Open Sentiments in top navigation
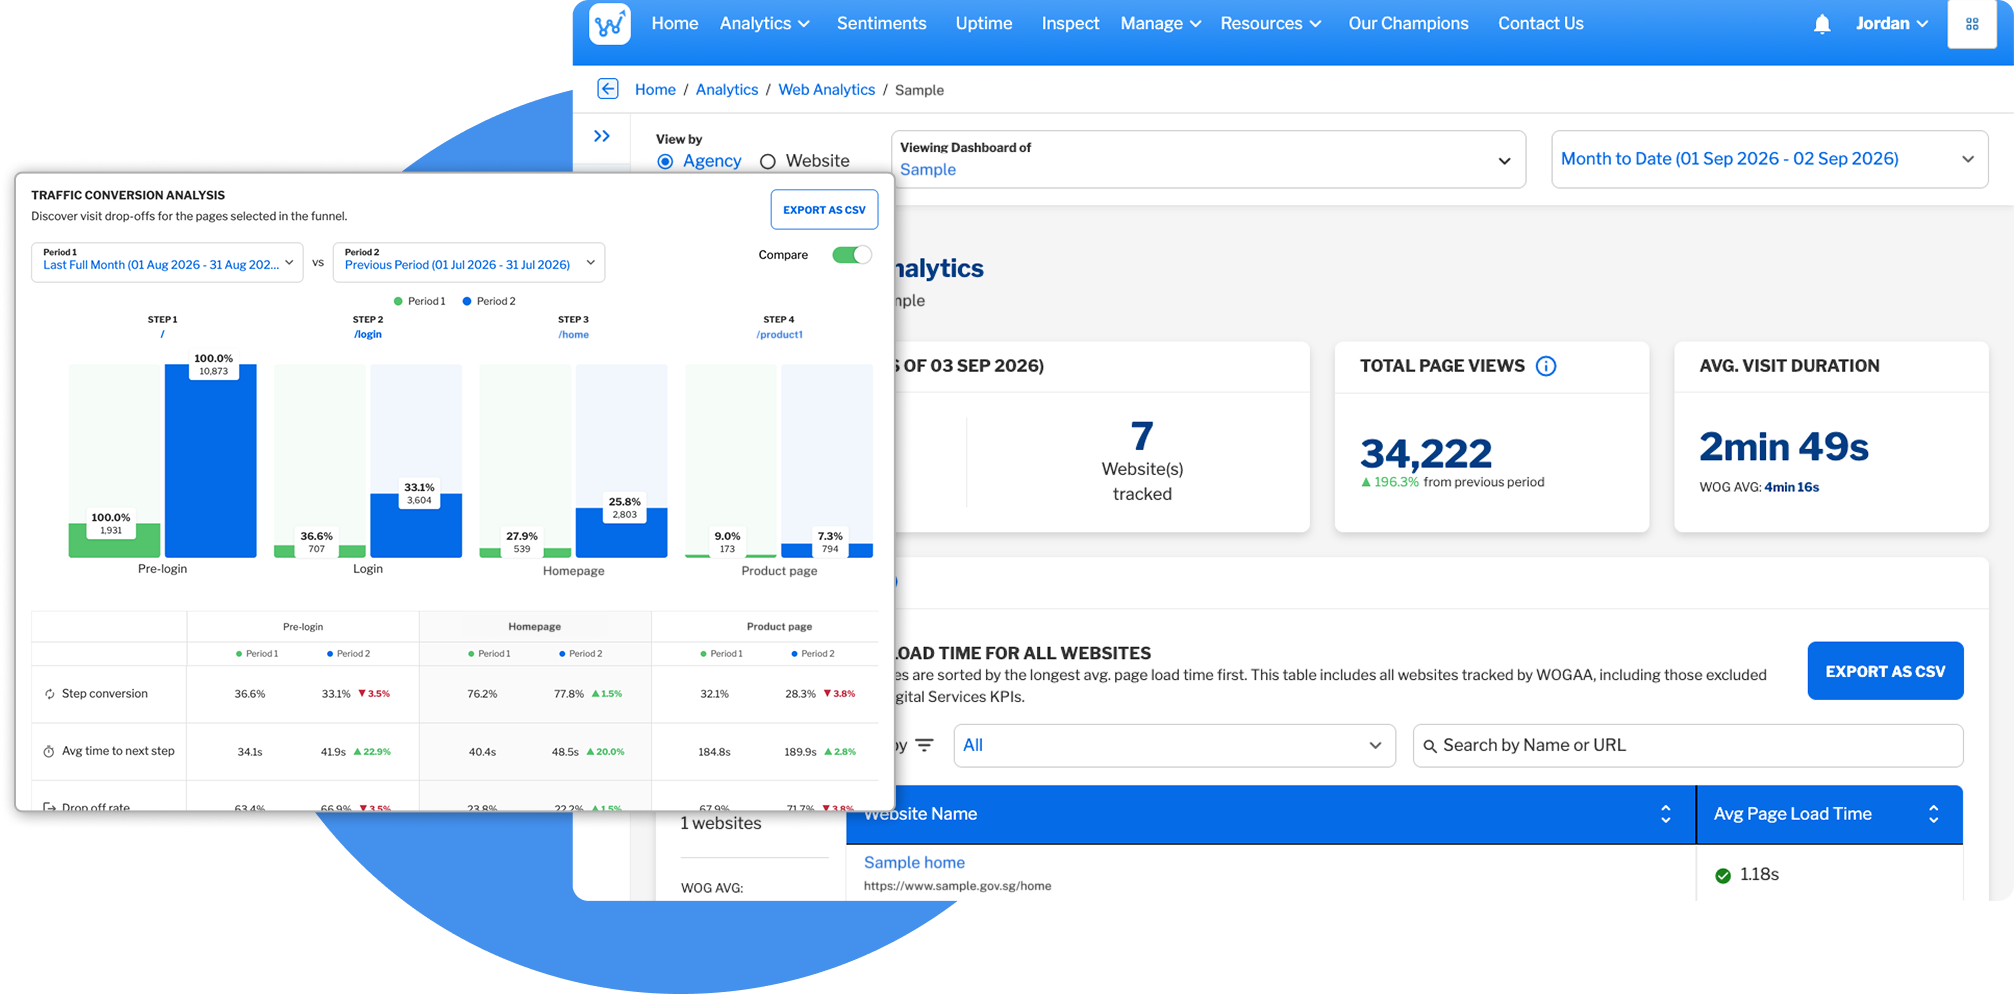The width and height of the screenshot is (2014, 994). [x=882, y=23]
